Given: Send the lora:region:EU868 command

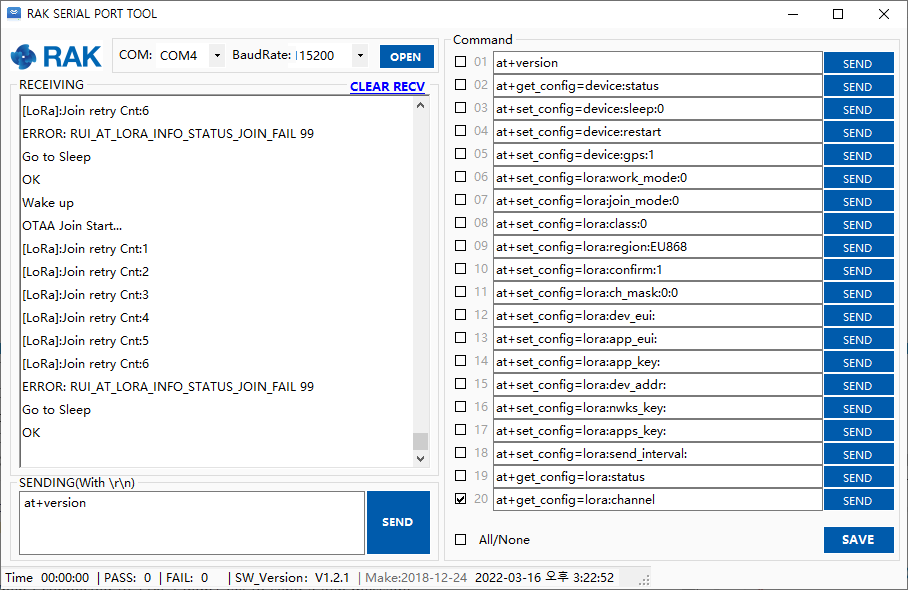Looking at the screenshot, I should coord(858,248).
